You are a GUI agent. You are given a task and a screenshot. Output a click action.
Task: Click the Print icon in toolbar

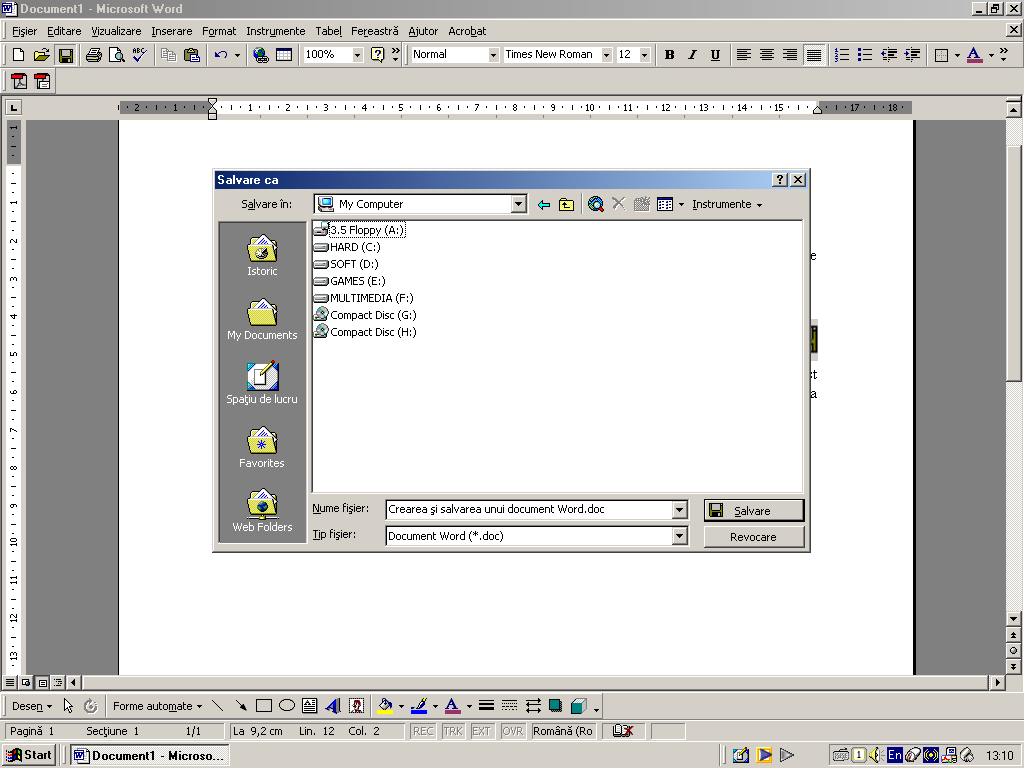pos(94,55)
